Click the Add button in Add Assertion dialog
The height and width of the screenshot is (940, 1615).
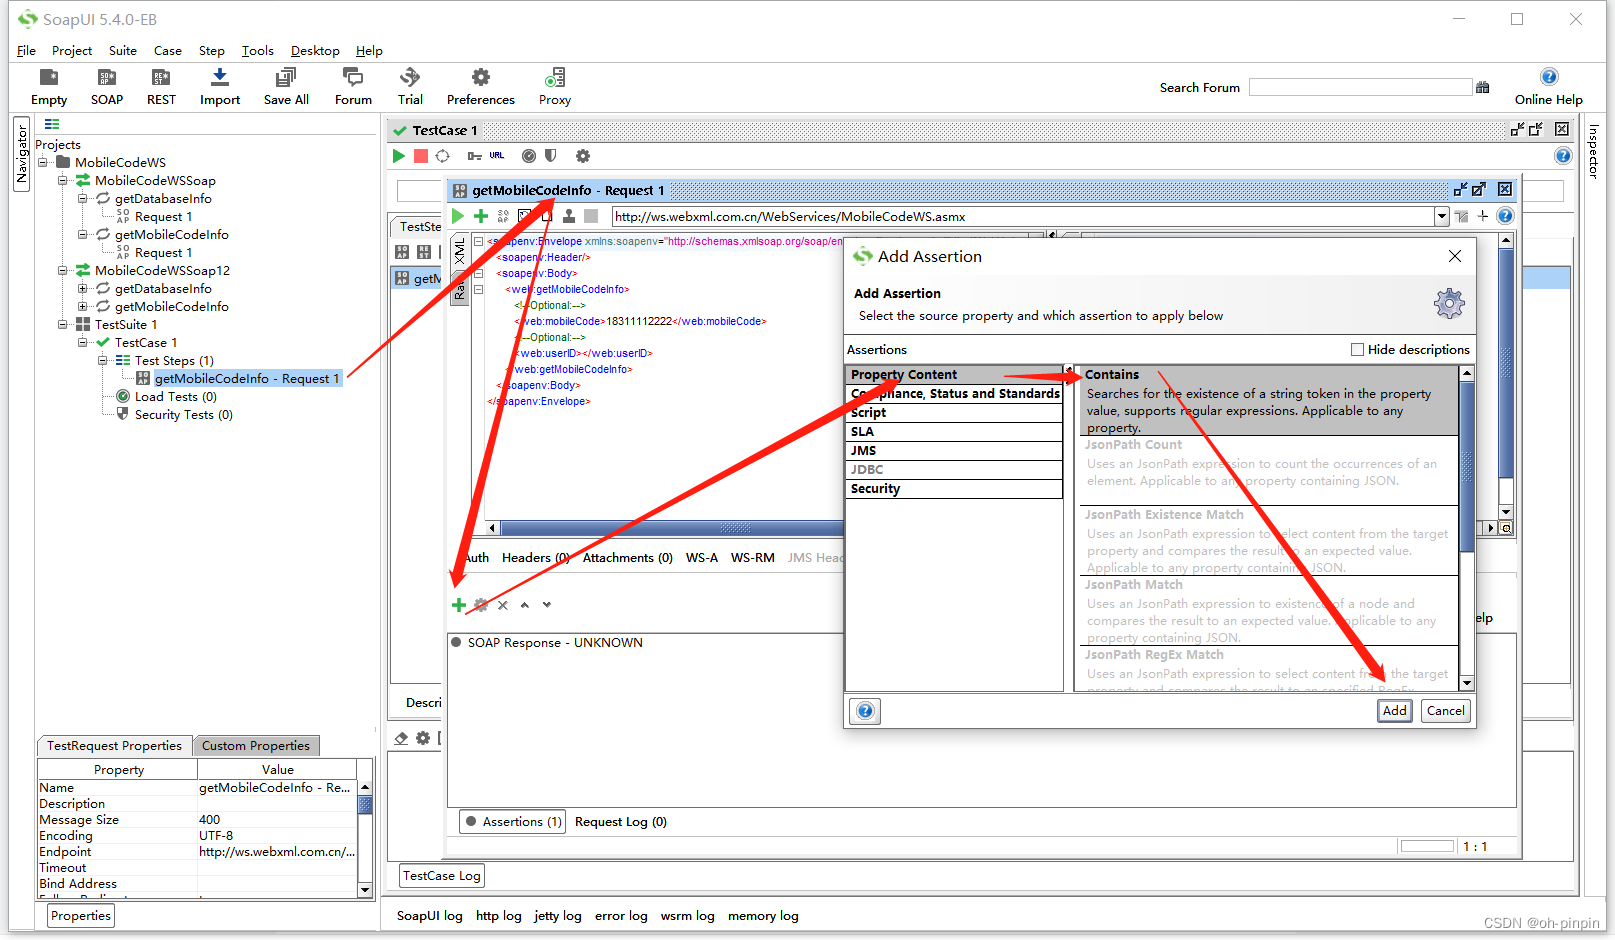tap(1394, 710)
